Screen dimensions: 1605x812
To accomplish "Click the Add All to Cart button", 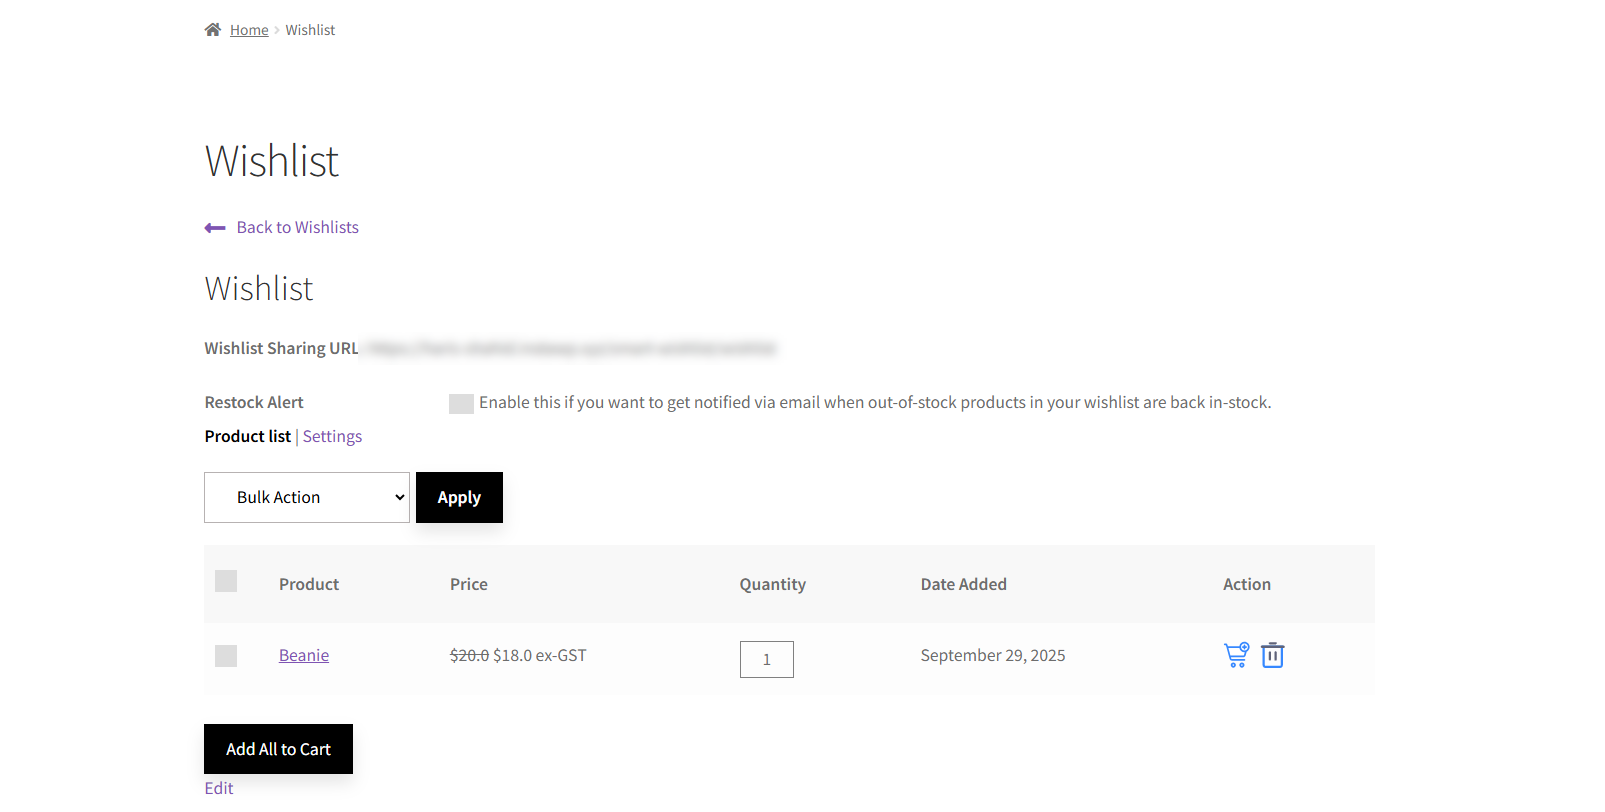I will [278, 749].
